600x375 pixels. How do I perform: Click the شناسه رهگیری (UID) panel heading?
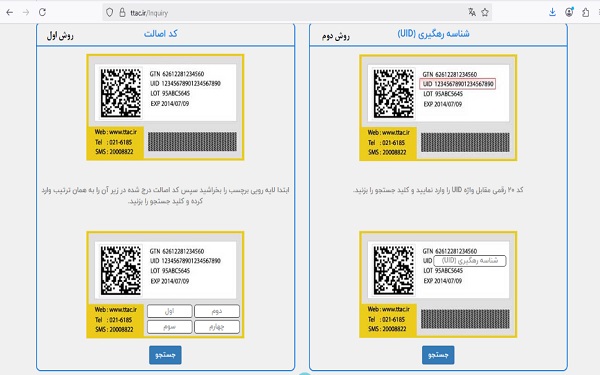click(433, 34)
